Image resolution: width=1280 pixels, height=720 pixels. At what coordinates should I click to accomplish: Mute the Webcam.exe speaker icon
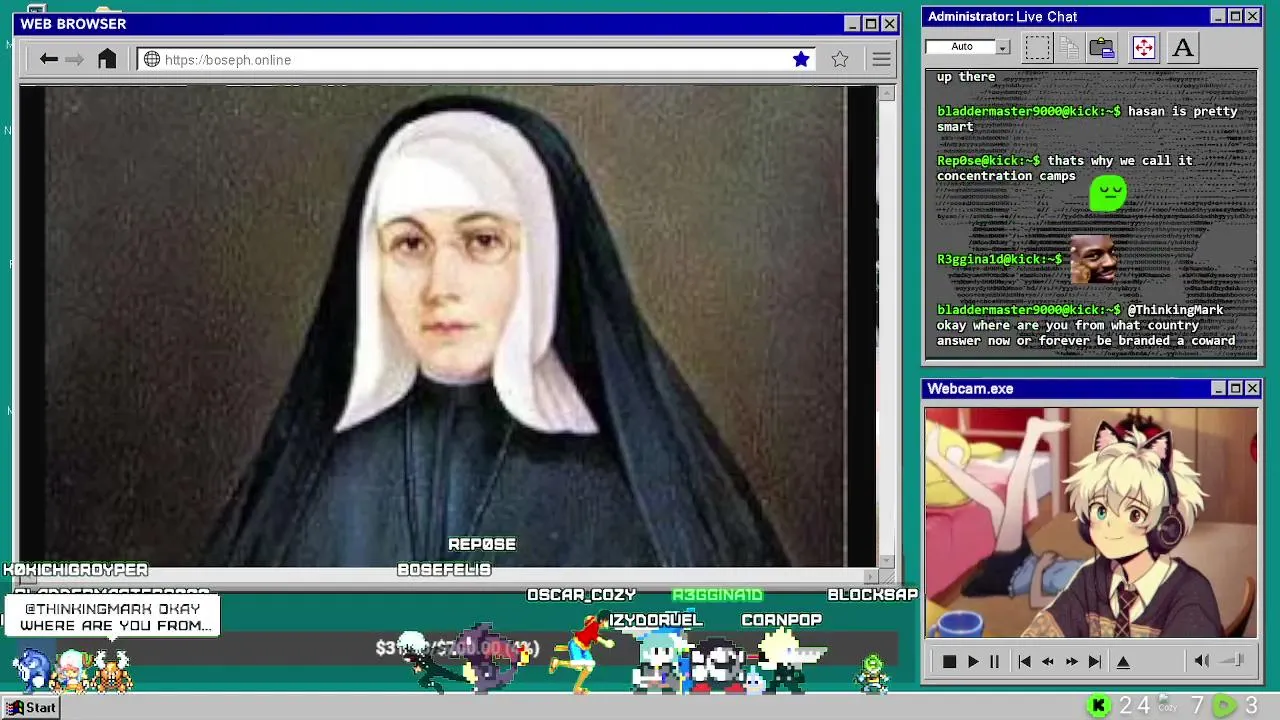[x=1202, y=661]
